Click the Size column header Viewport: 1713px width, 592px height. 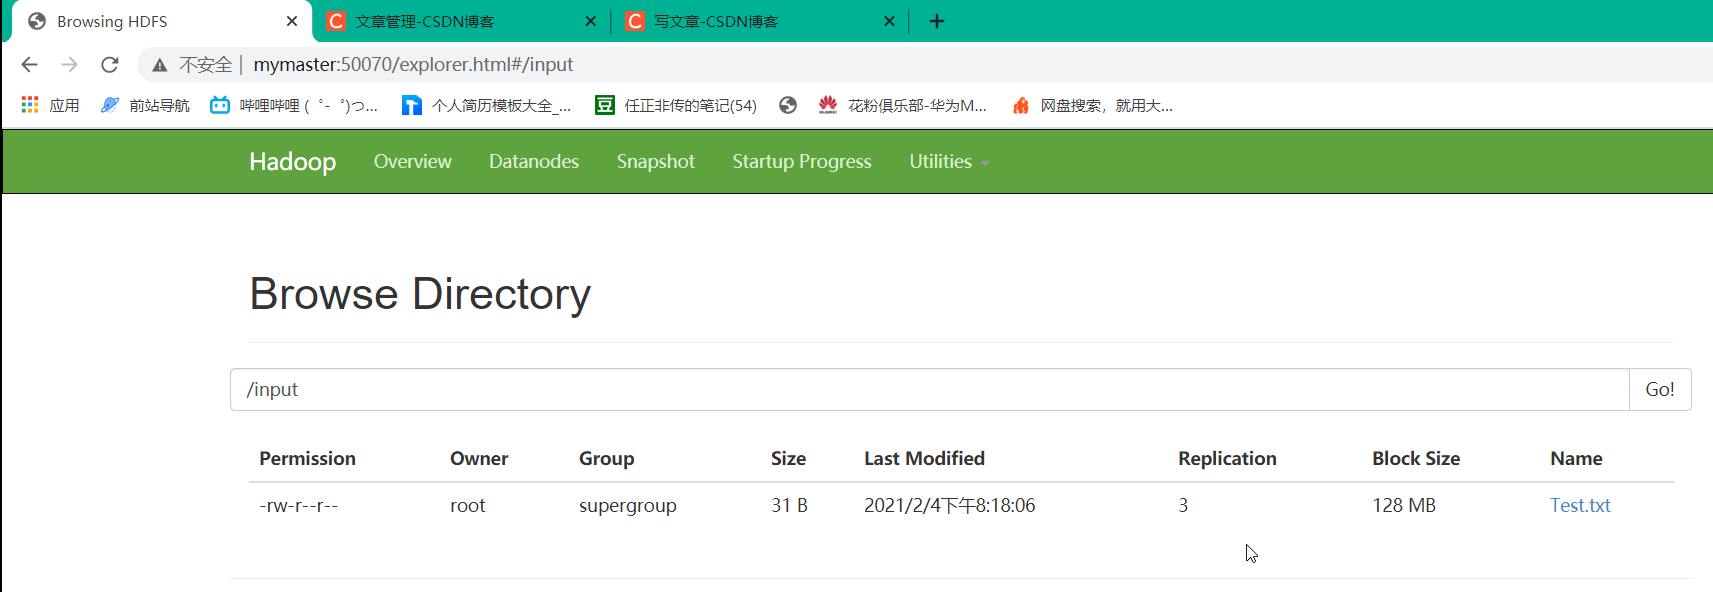tap(788, 459)
